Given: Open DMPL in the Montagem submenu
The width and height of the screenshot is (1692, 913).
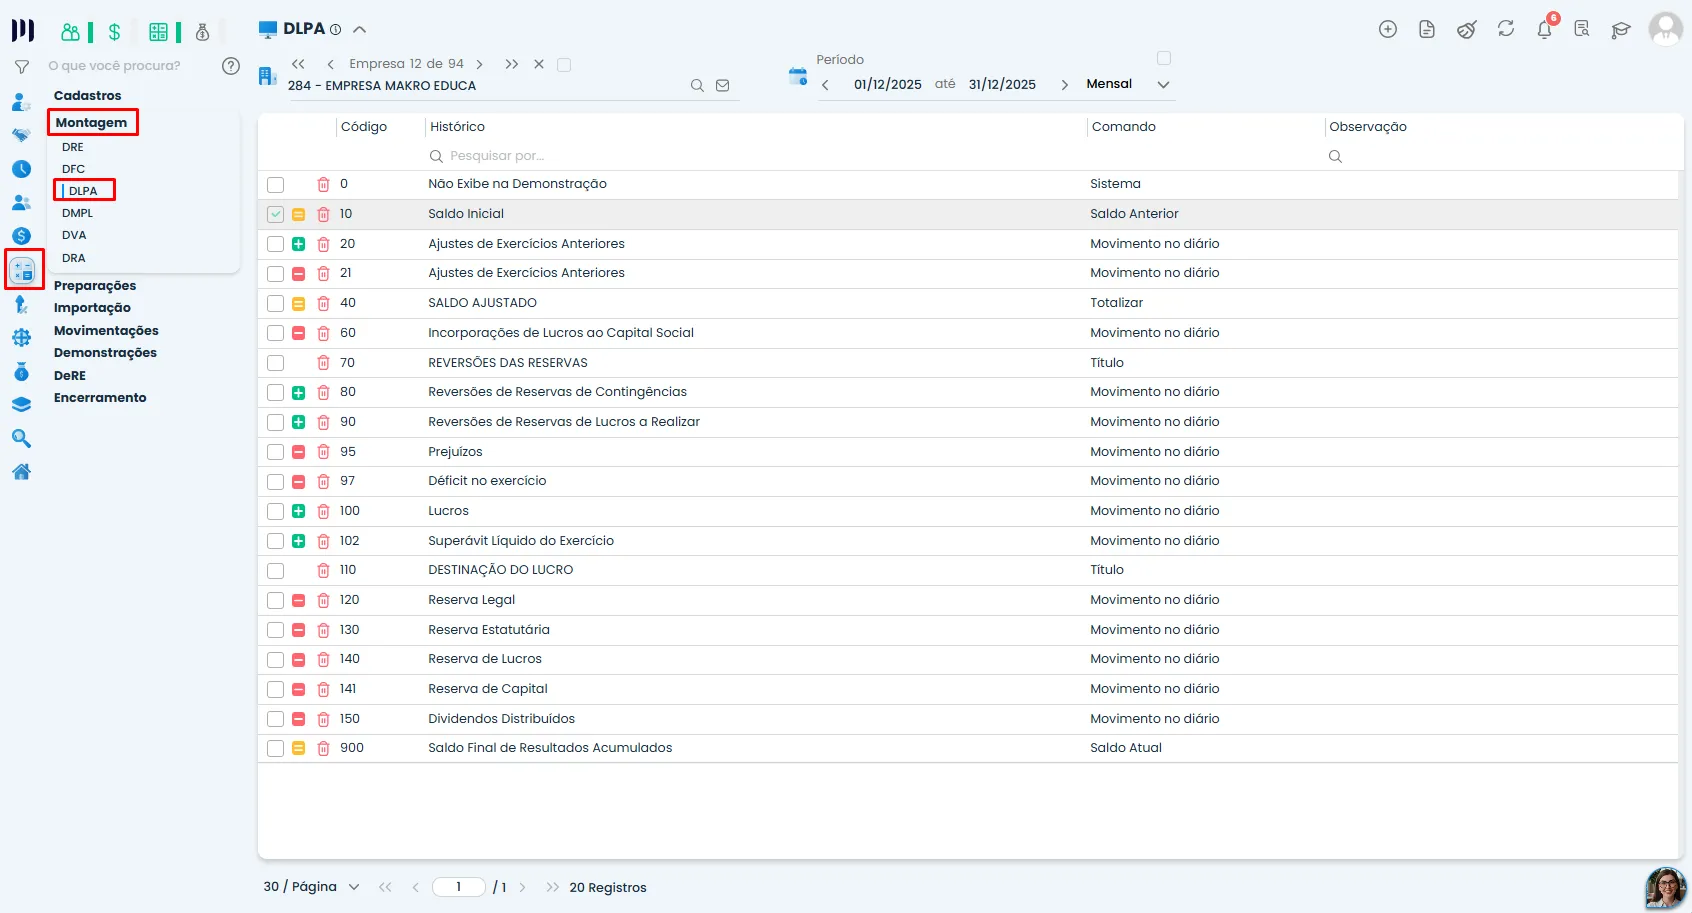Looking at the screenshot, I should pos(77,213).
